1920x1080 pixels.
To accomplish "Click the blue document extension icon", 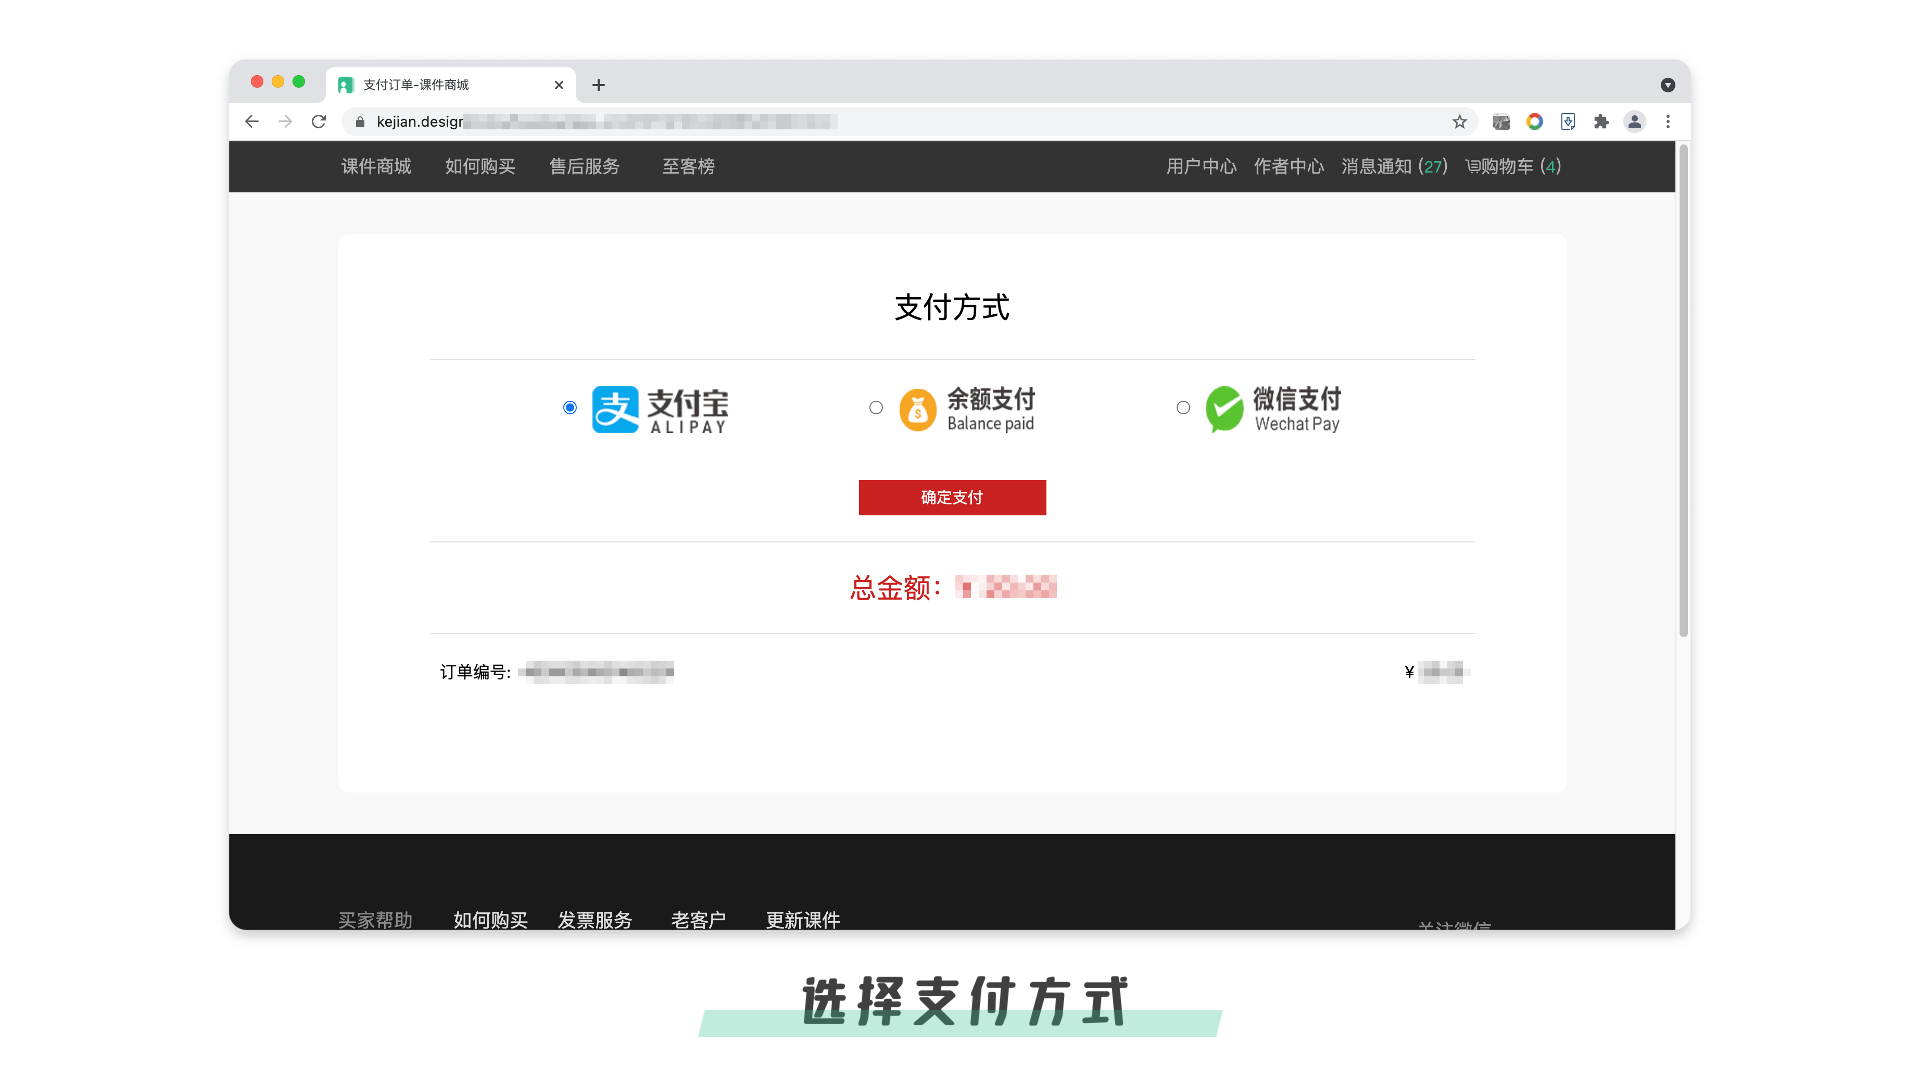I will 1568,122.
